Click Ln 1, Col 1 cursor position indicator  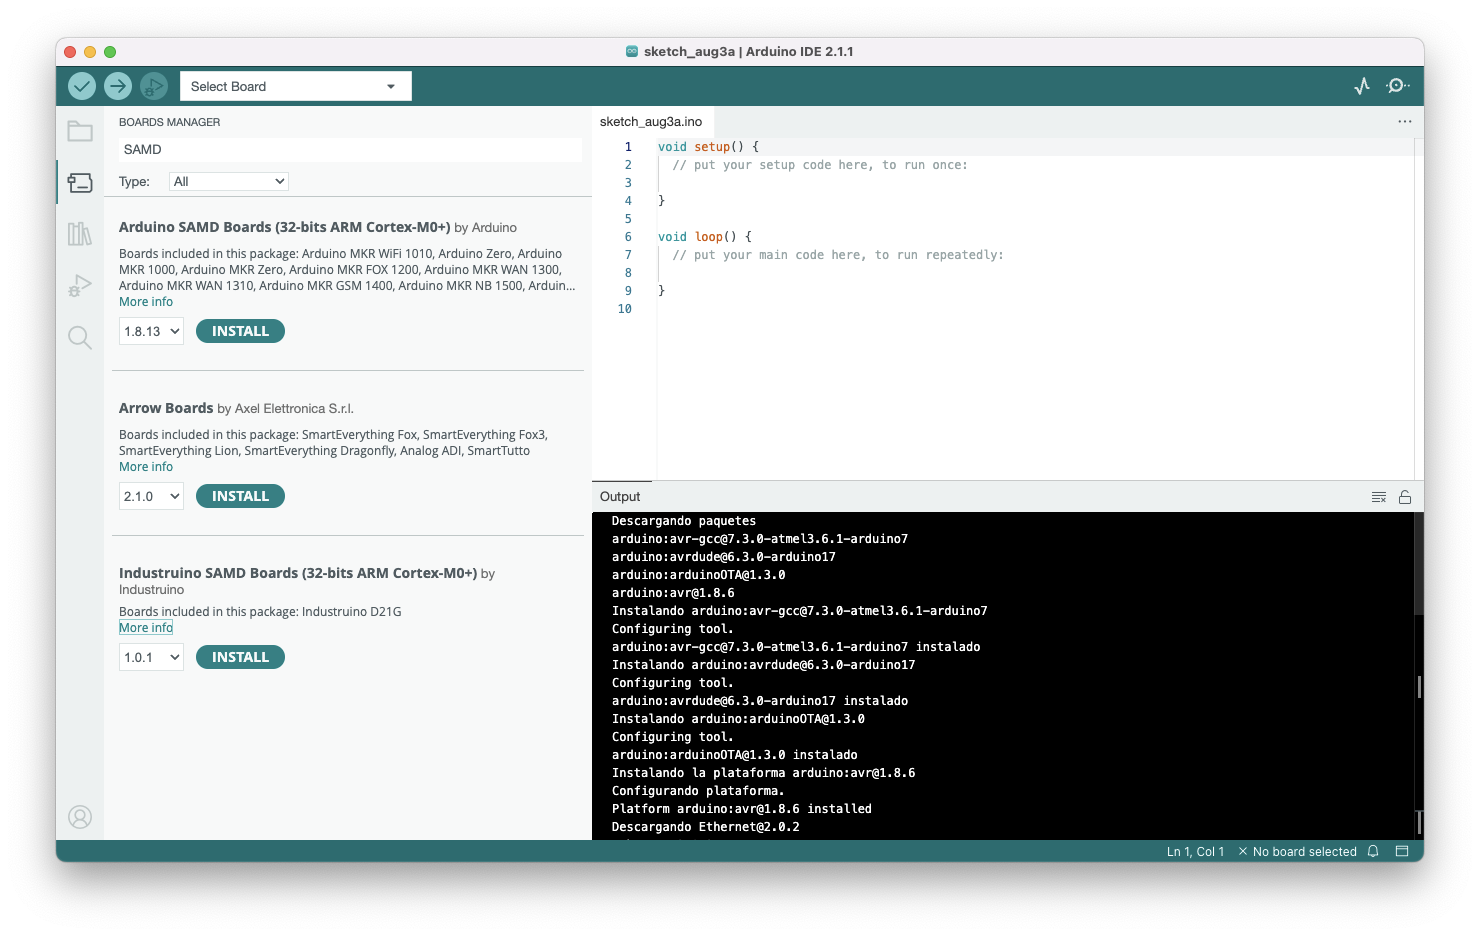(x=1195, y=851)
